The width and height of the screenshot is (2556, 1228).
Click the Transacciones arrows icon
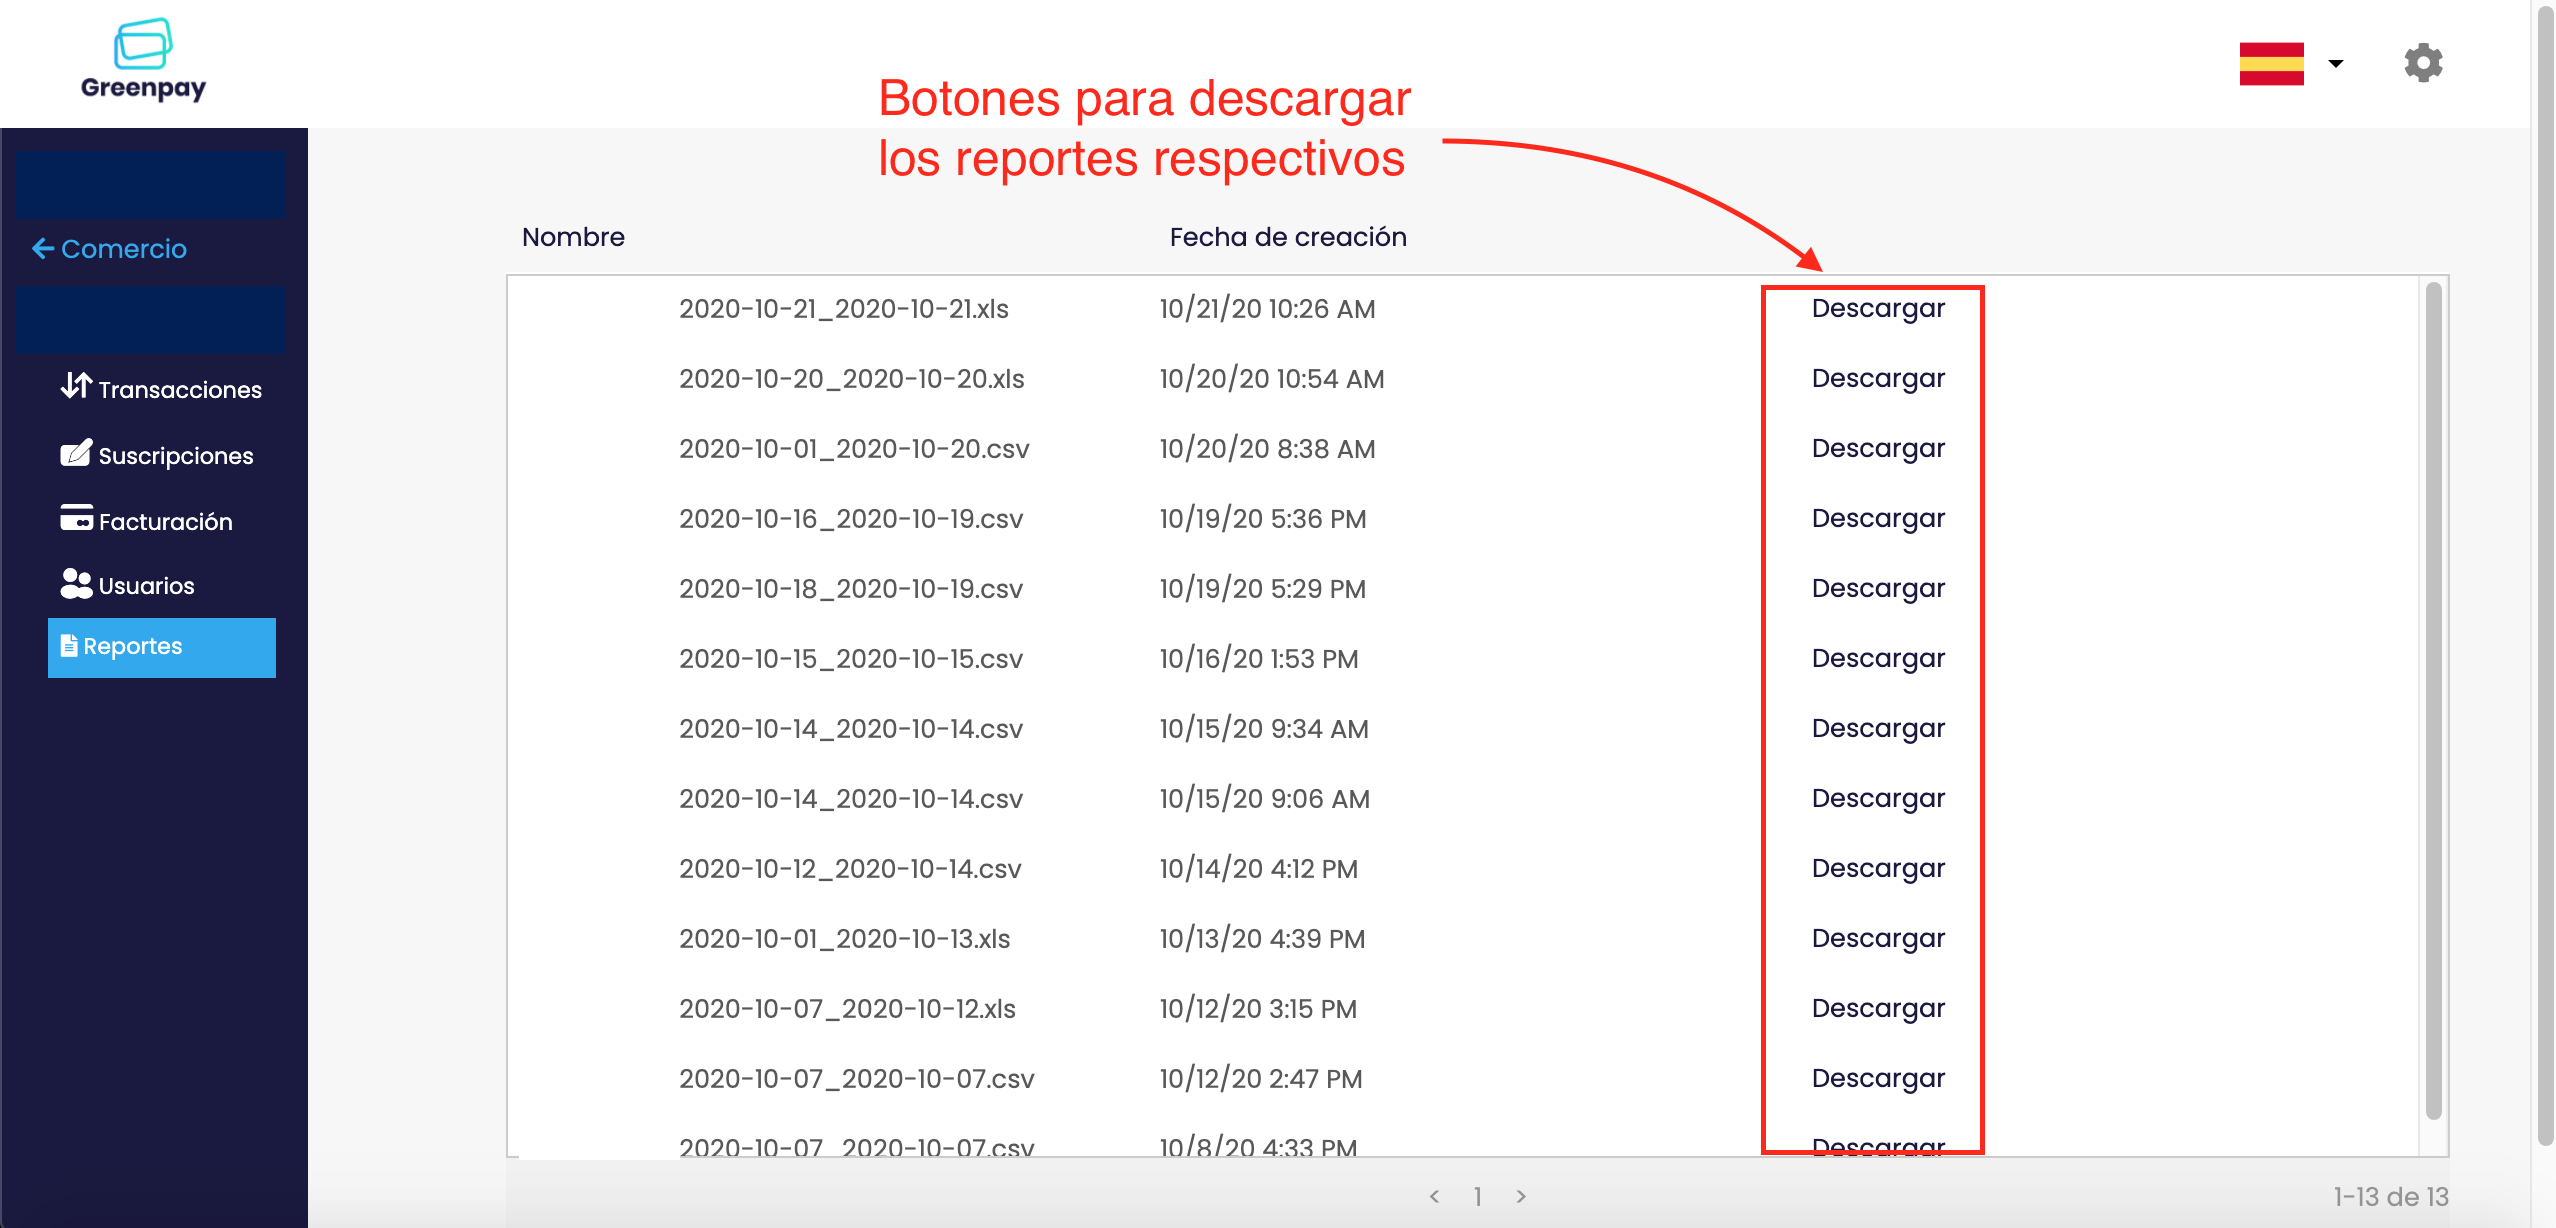click(x=76, y=386)
